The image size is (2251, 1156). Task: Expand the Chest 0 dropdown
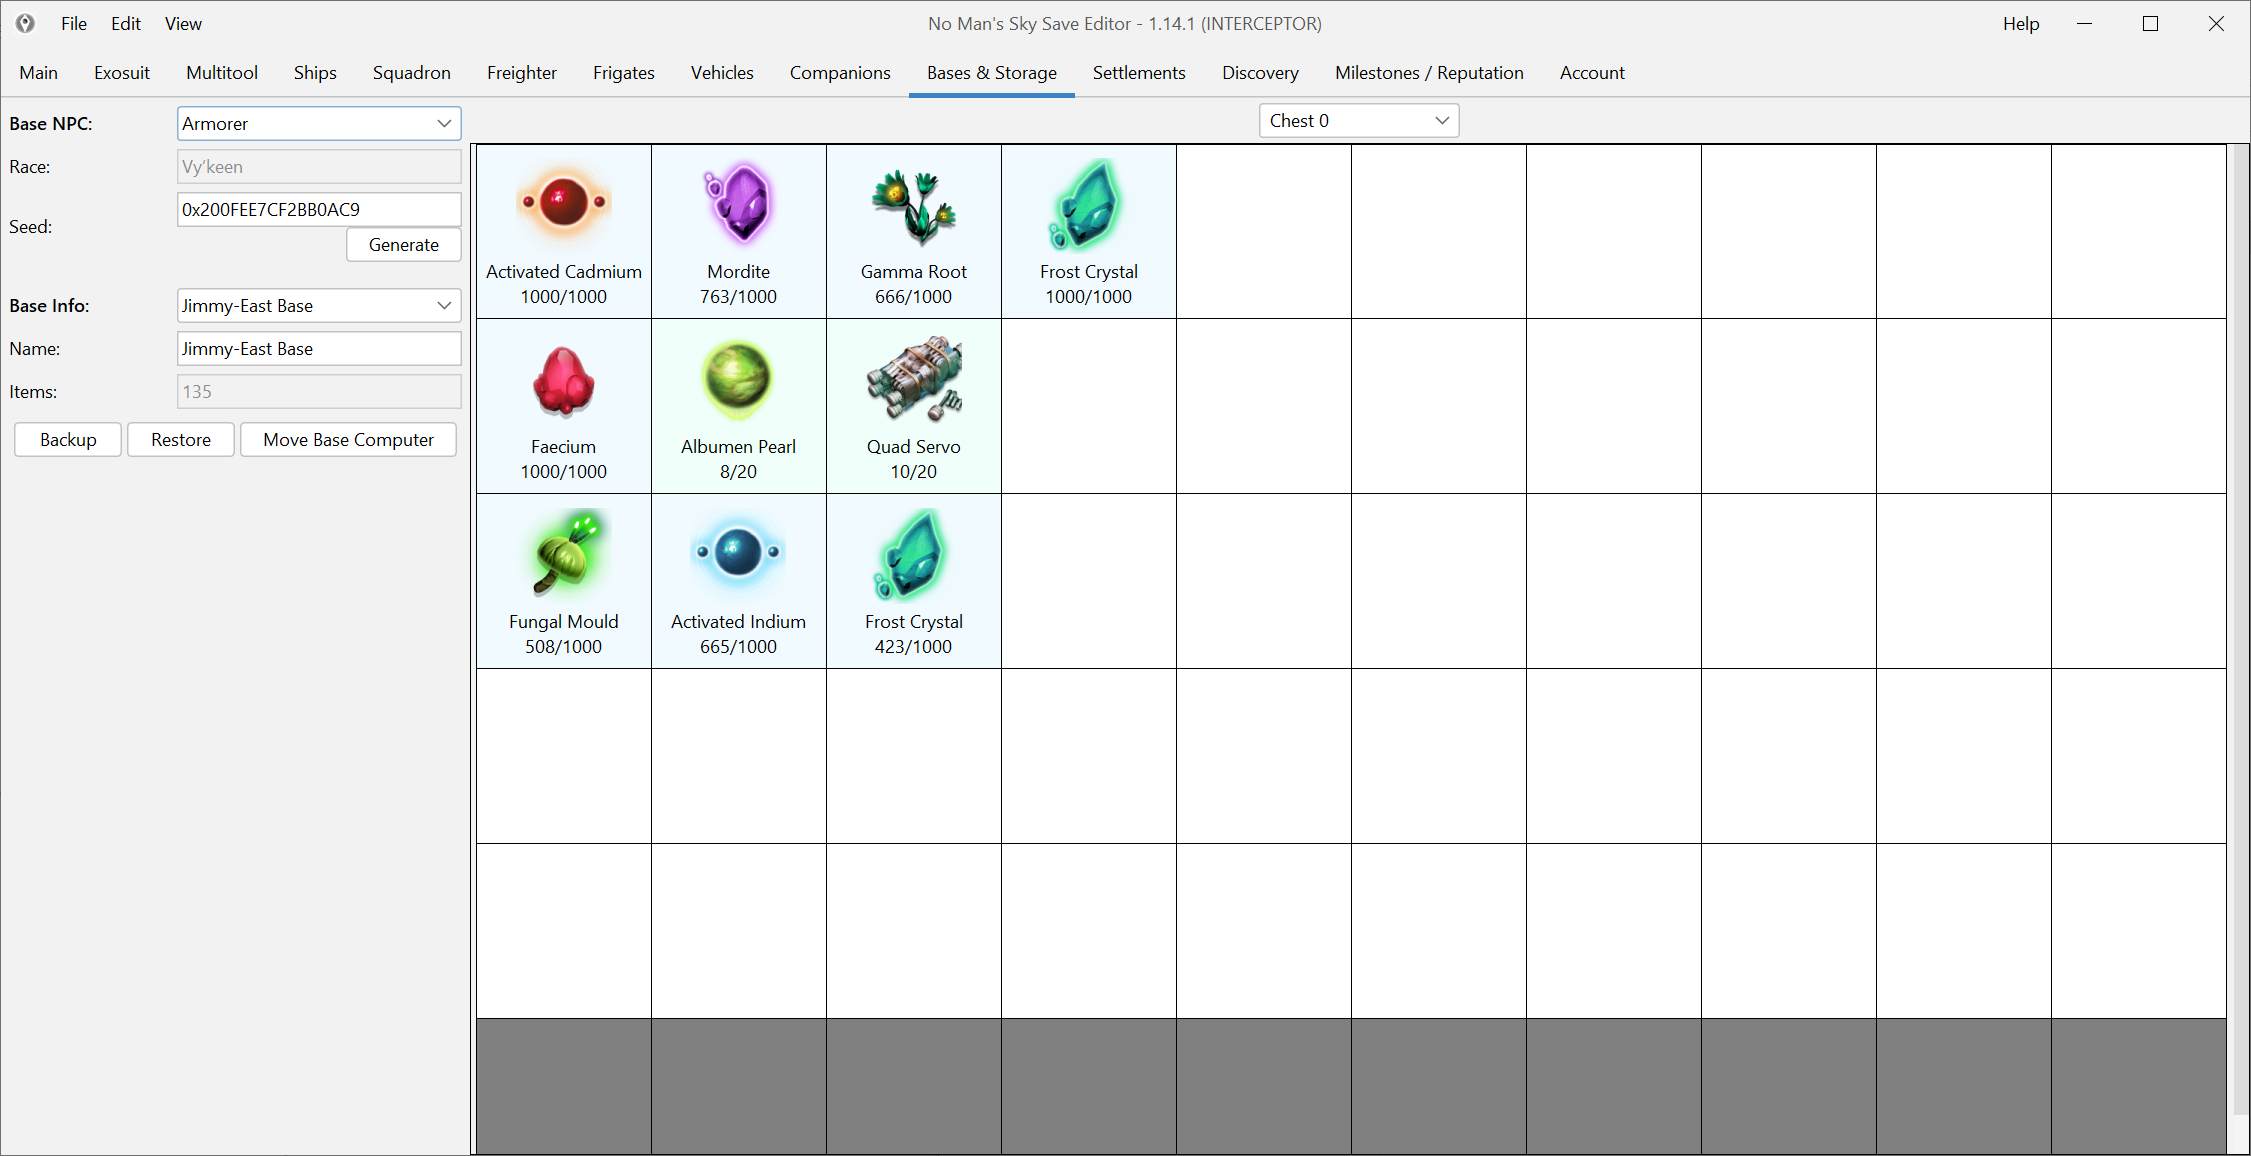pos(1358,120)
